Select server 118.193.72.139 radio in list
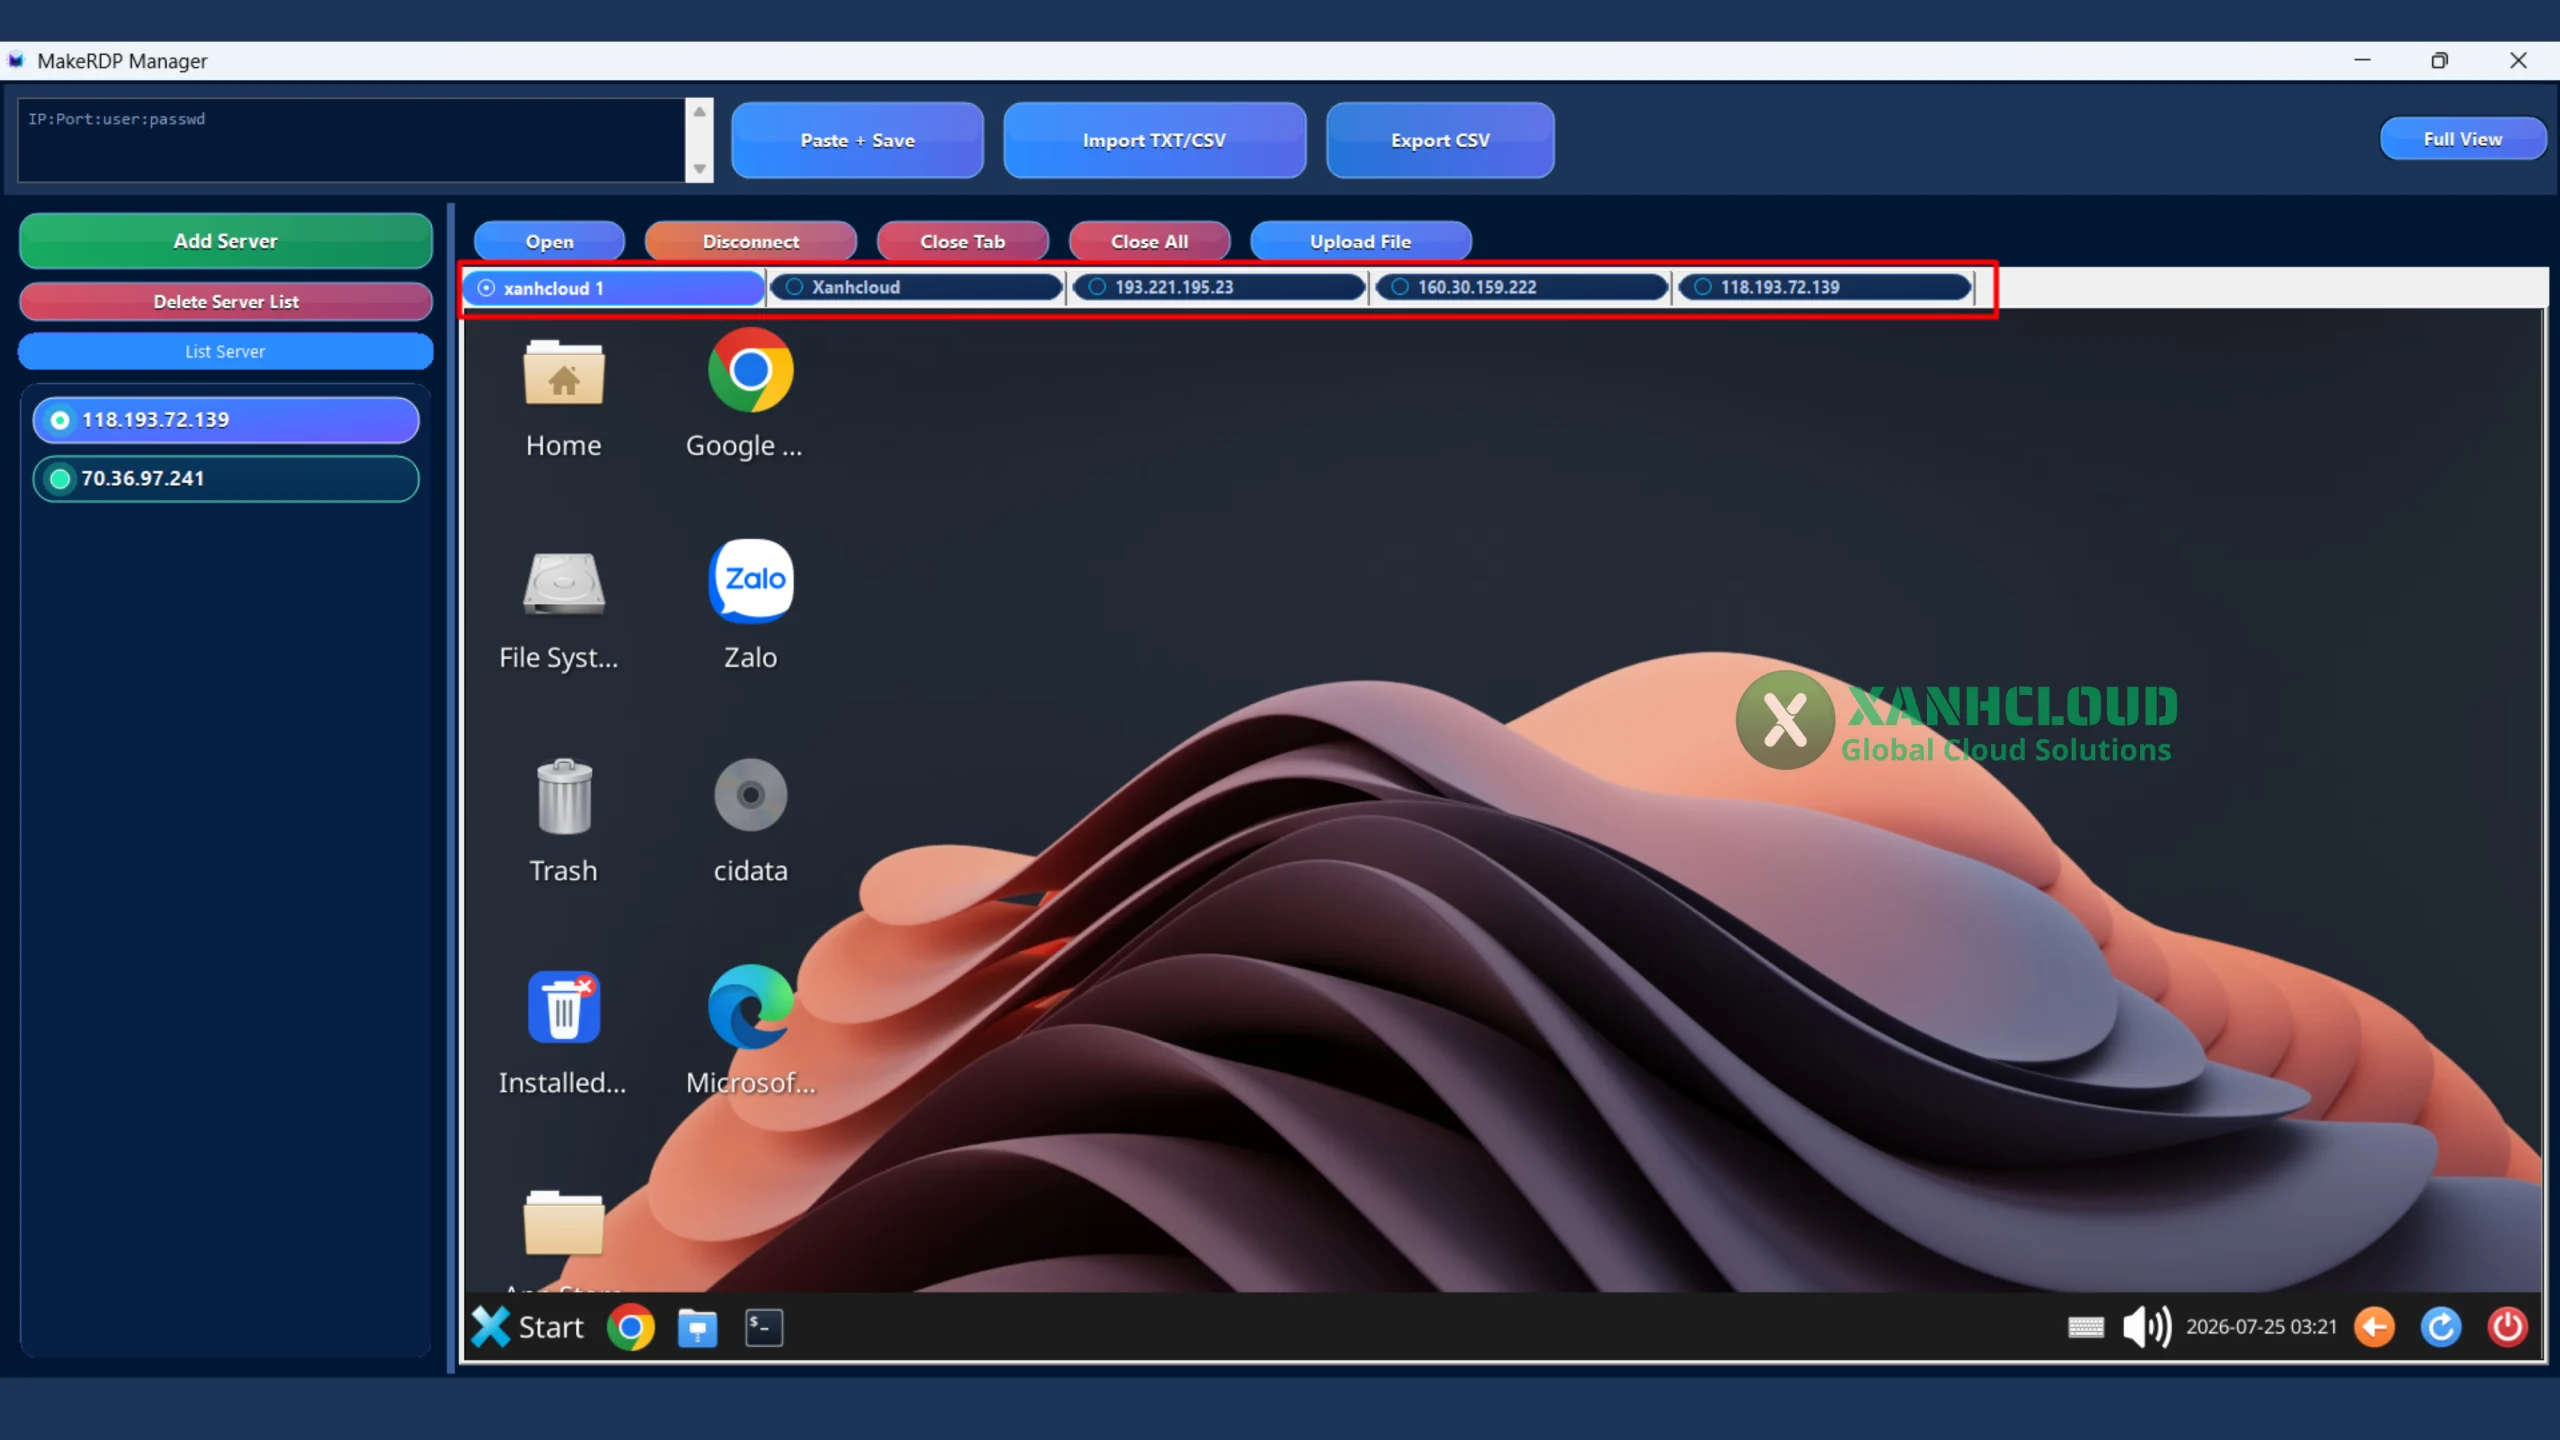This screenshot has width=2560, height=1440. 60,420
